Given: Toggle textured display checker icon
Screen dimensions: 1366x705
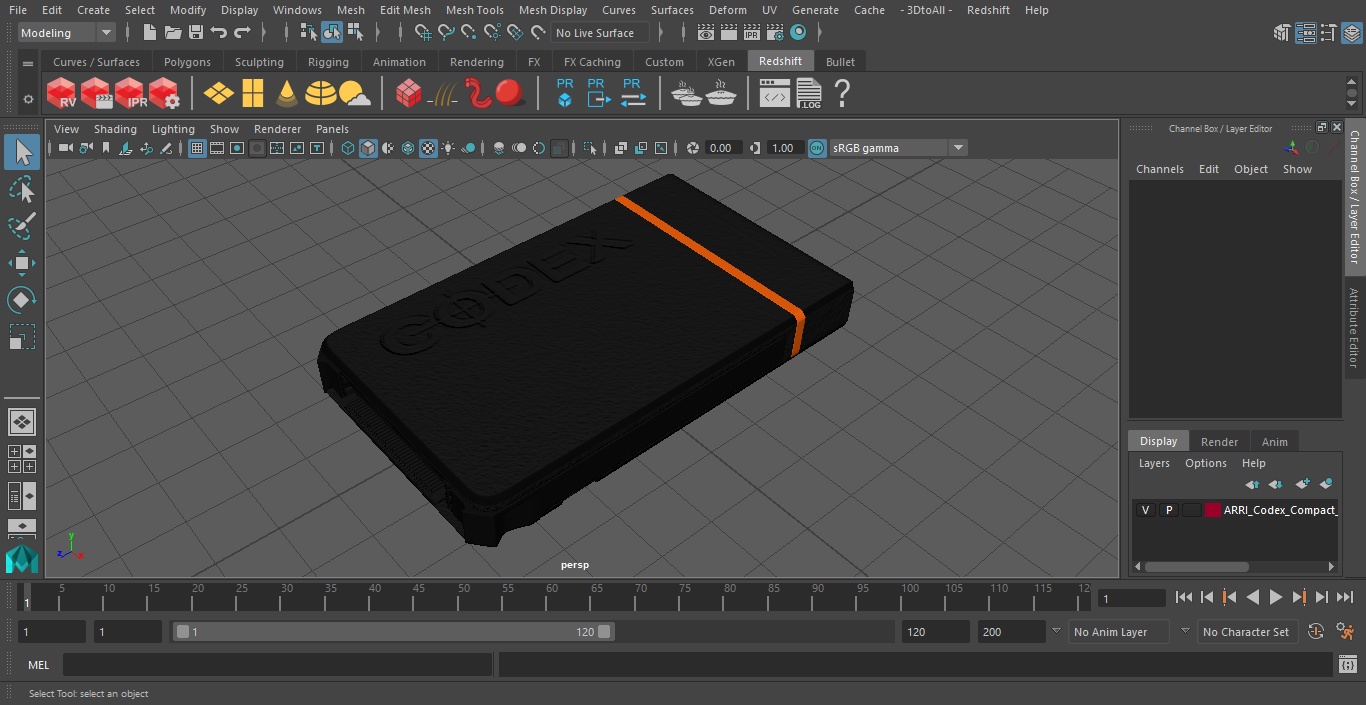Looking at the screenshot, I should tap(428, 148).
